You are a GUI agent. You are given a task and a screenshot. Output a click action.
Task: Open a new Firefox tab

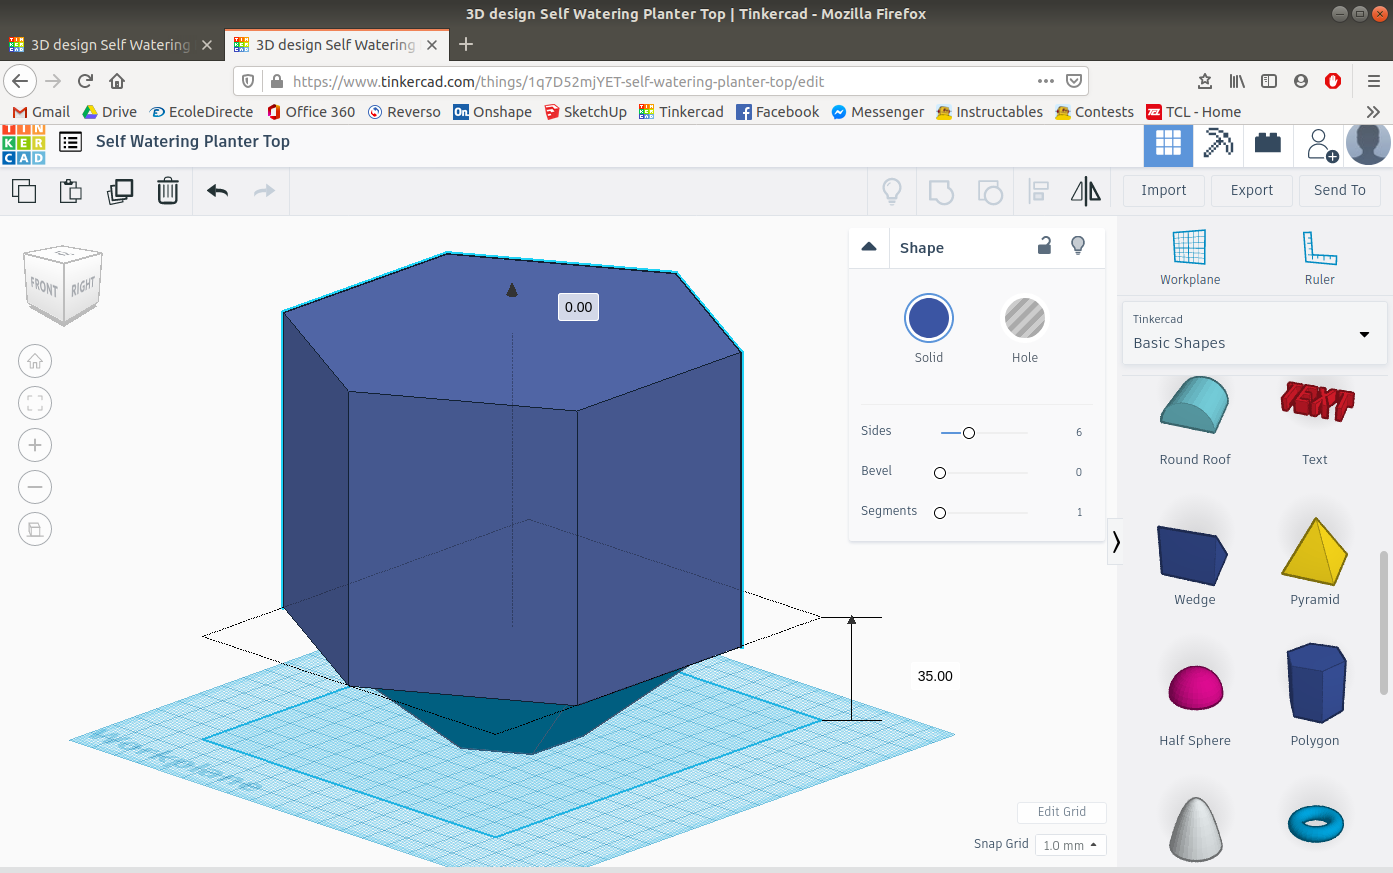pyautogui.click(x=466, y=45)
